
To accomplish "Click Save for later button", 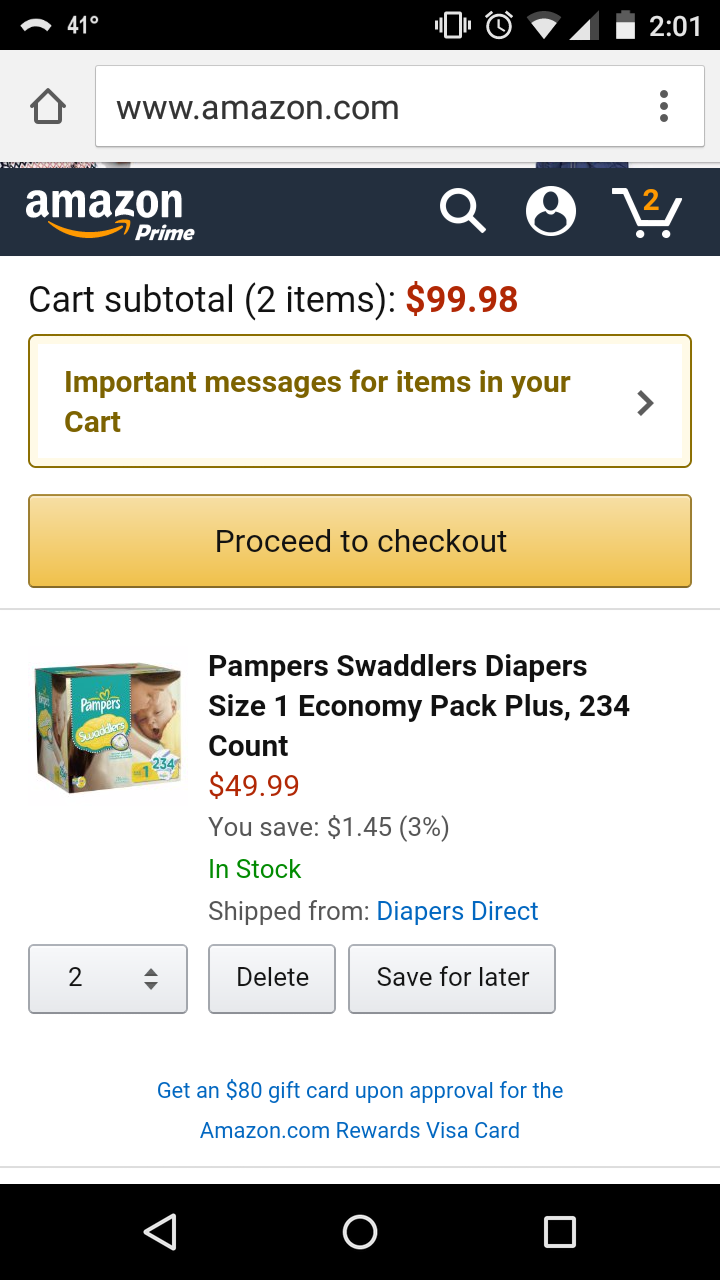I will [x=452, y=978].
